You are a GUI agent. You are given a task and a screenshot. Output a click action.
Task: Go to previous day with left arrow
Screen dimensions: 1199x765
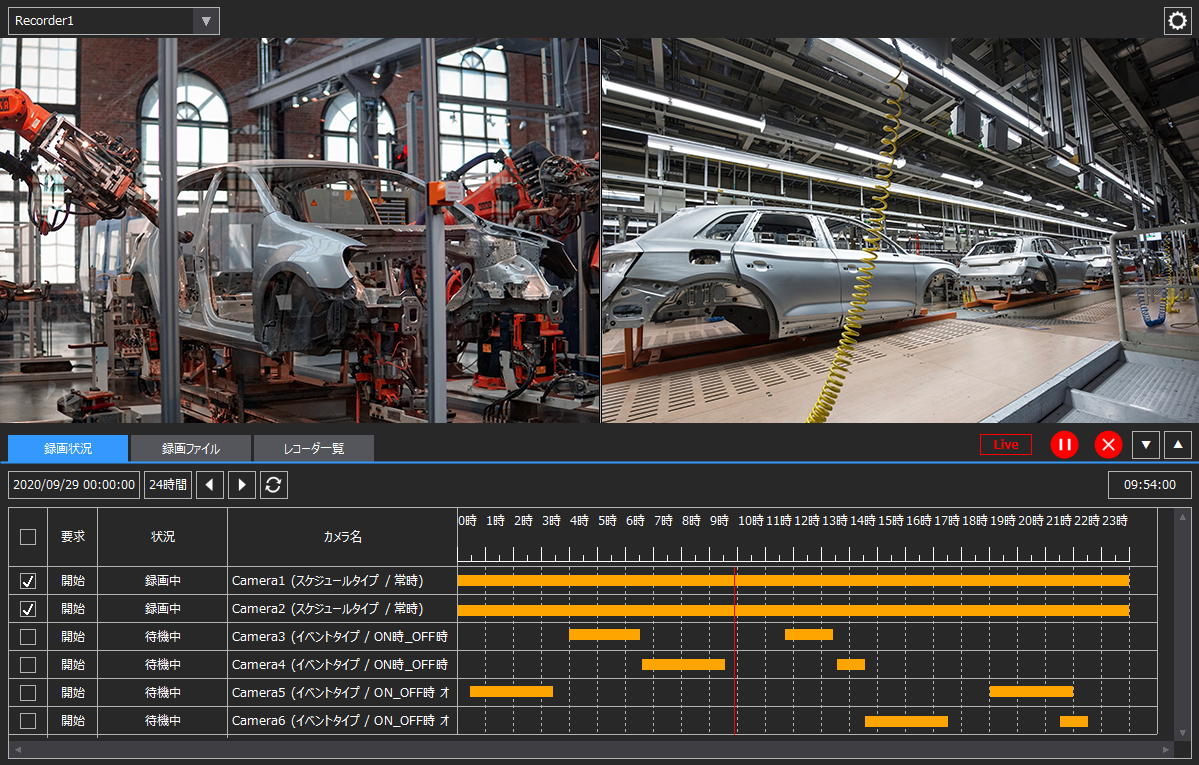pos(211,485)
